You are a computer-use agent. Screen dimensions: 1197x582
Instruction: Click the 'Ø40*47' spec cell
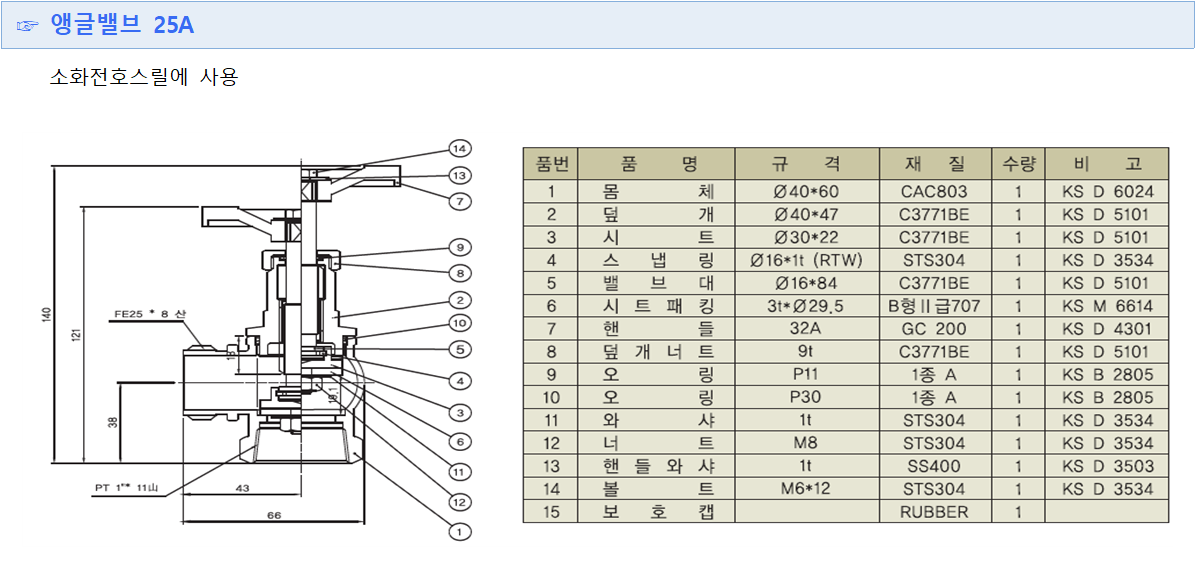807,215
